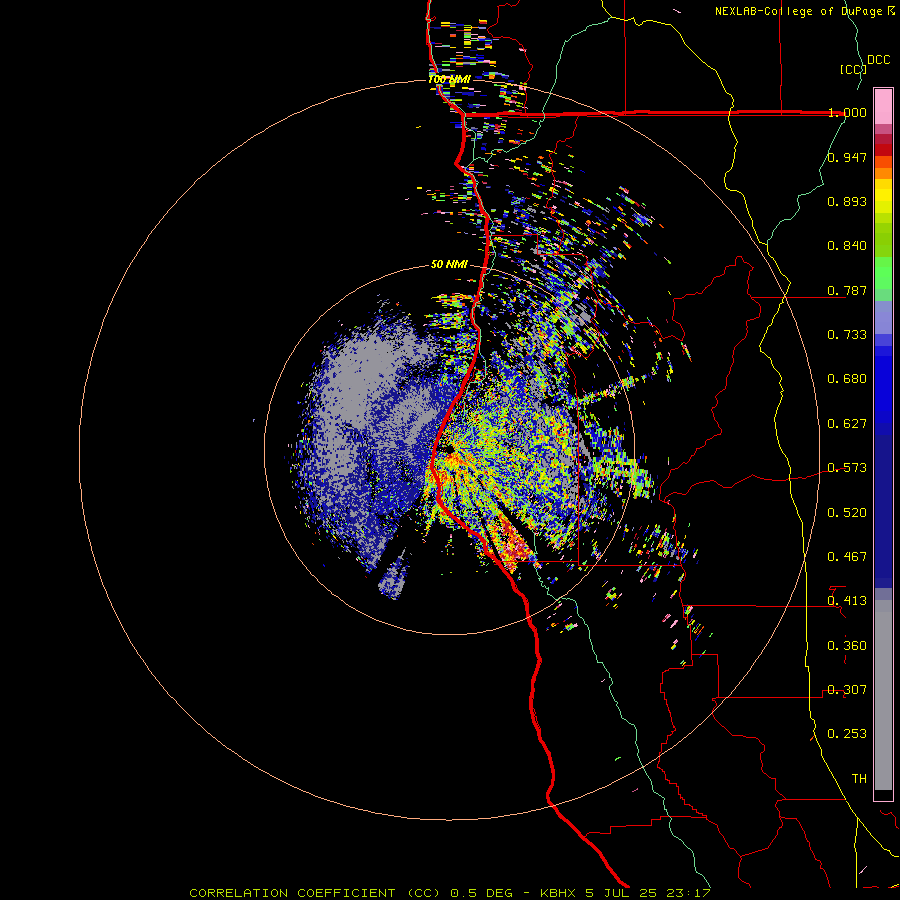
Task: Select the 0.947 scale value
Action: 847,157
